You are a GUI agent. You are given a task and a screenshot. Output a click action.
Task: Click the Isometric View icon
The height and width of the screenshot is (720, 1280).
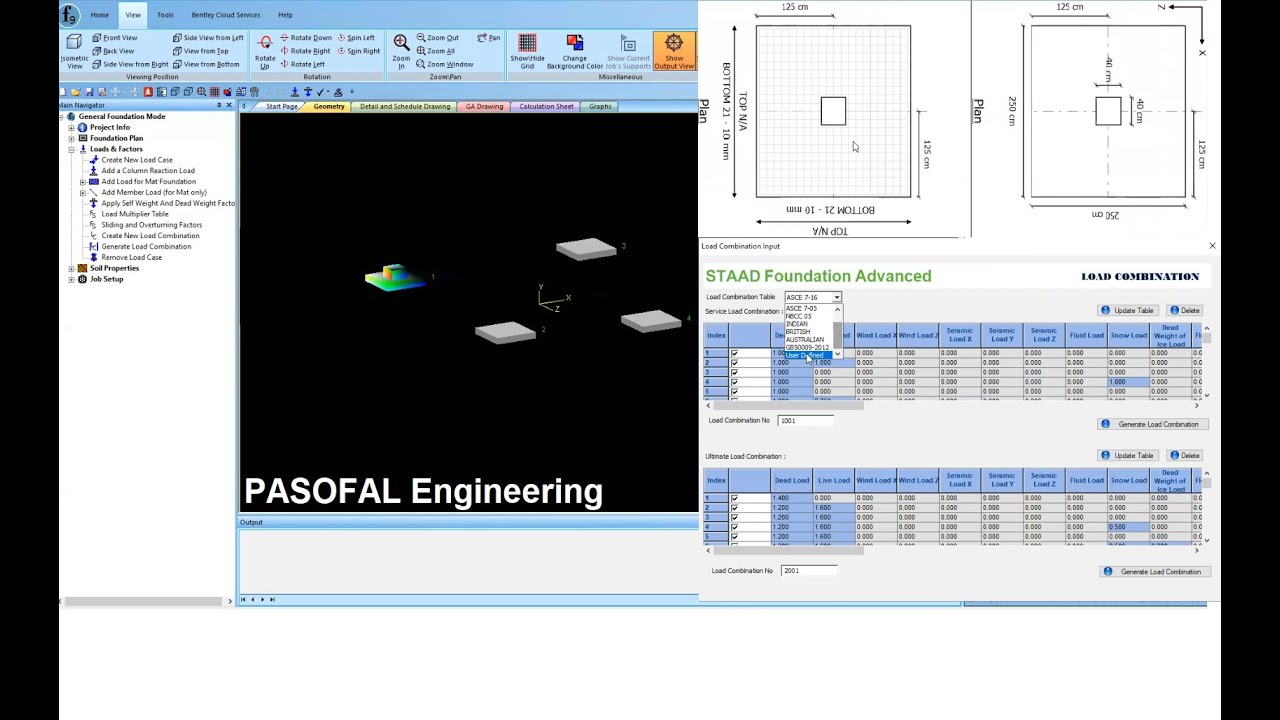(74, 42)
